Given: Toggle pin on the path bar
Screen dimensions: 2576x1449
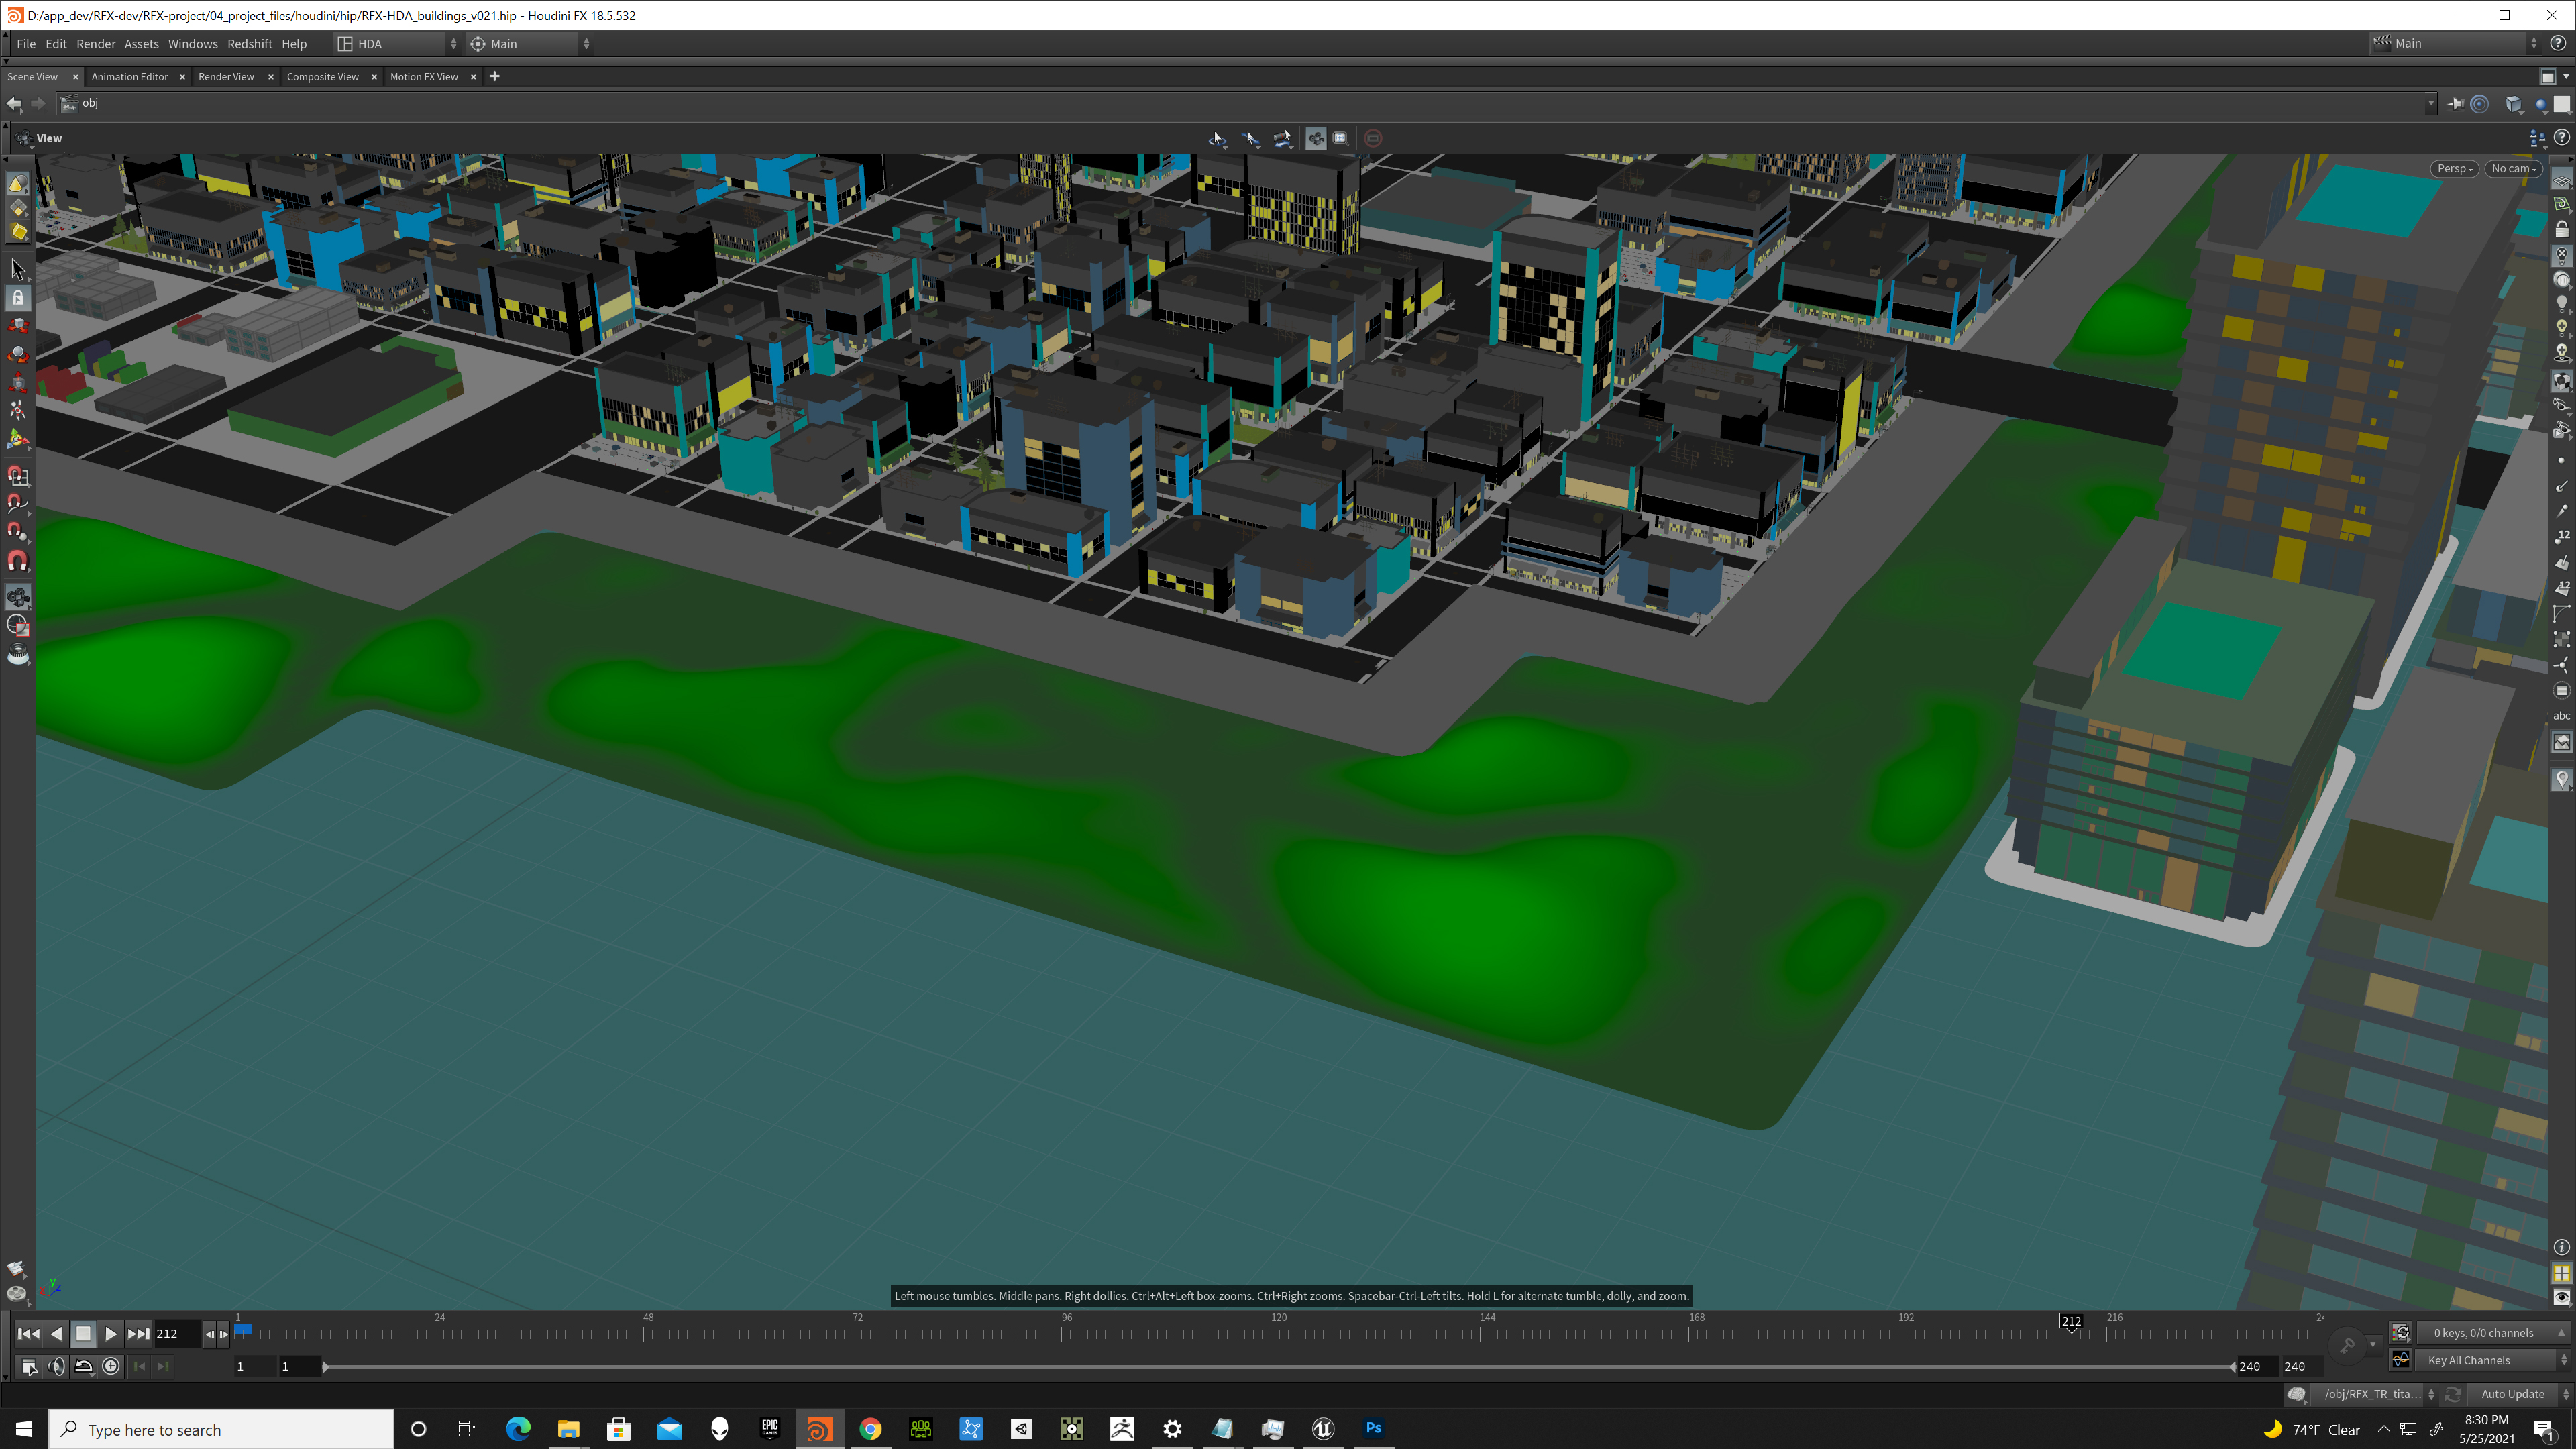Looking at the screenshot, I should tap(2455, 103).
